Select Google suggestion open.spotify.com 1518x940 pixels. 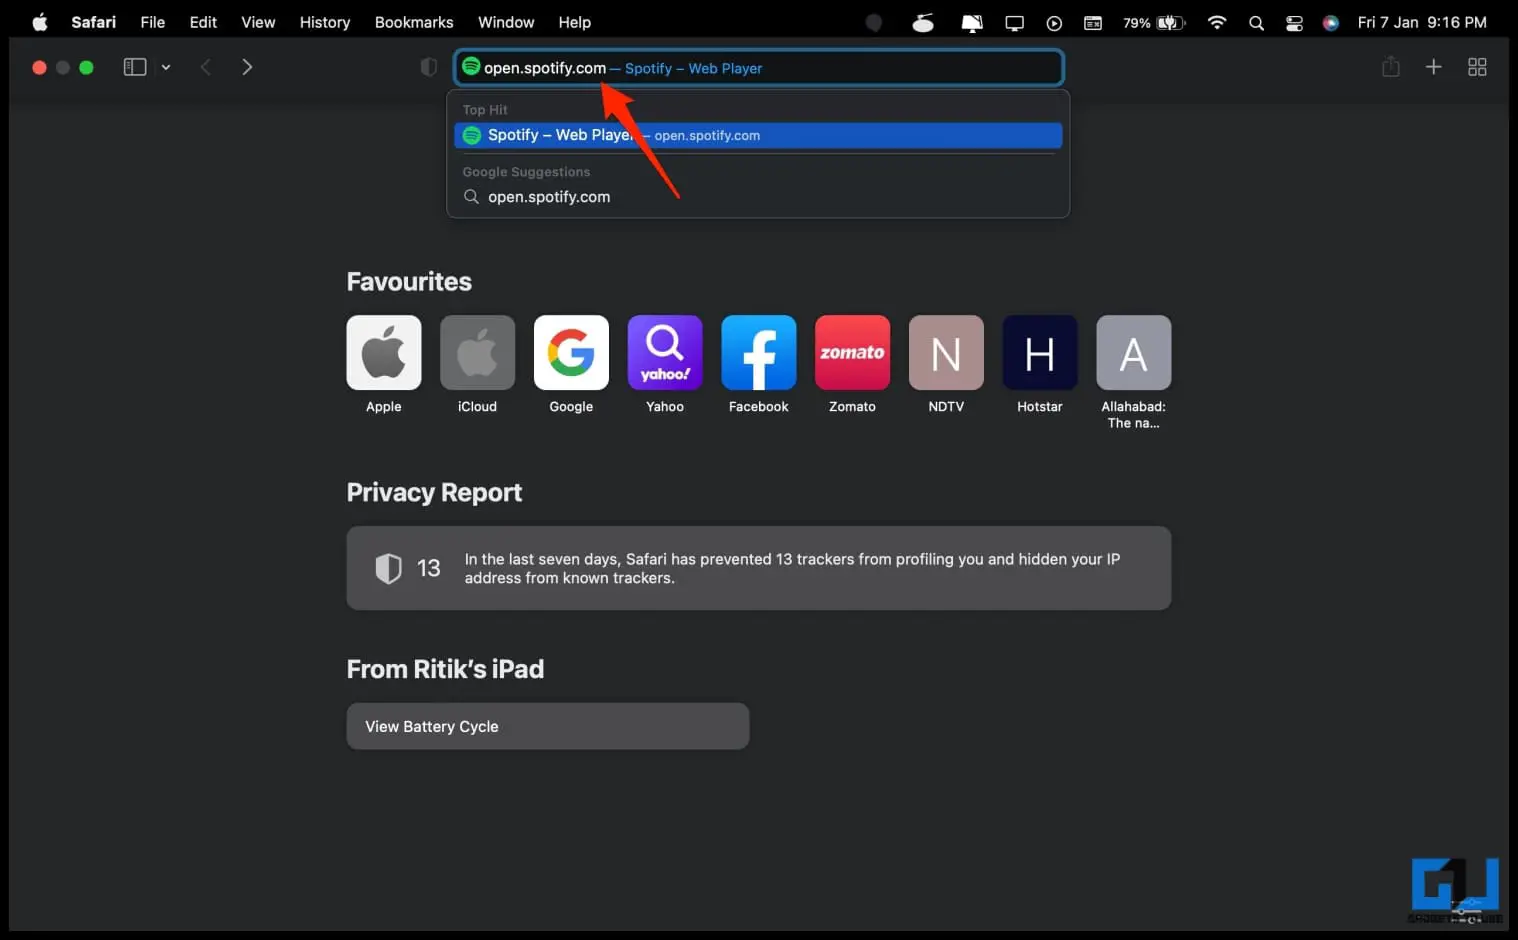pos(758,197)
